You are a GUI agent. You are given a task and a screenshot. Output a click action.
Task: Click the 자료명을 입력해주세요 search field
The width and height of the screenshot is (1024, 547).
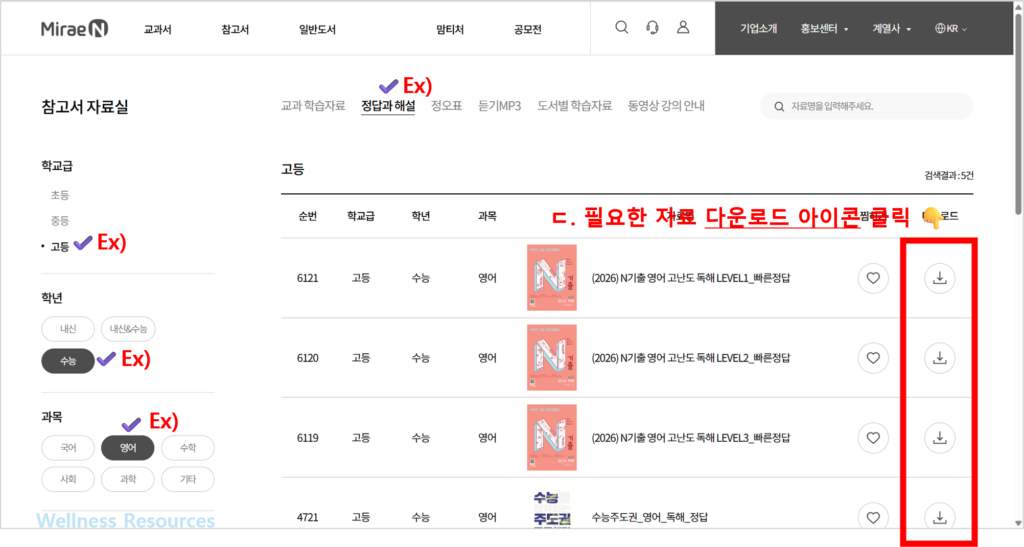tap(867, 106)
